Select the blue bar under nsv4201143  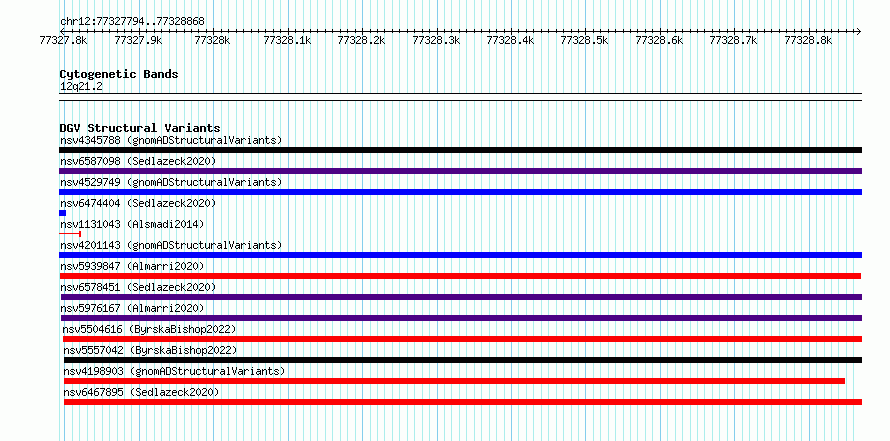(x=460, y=255)
